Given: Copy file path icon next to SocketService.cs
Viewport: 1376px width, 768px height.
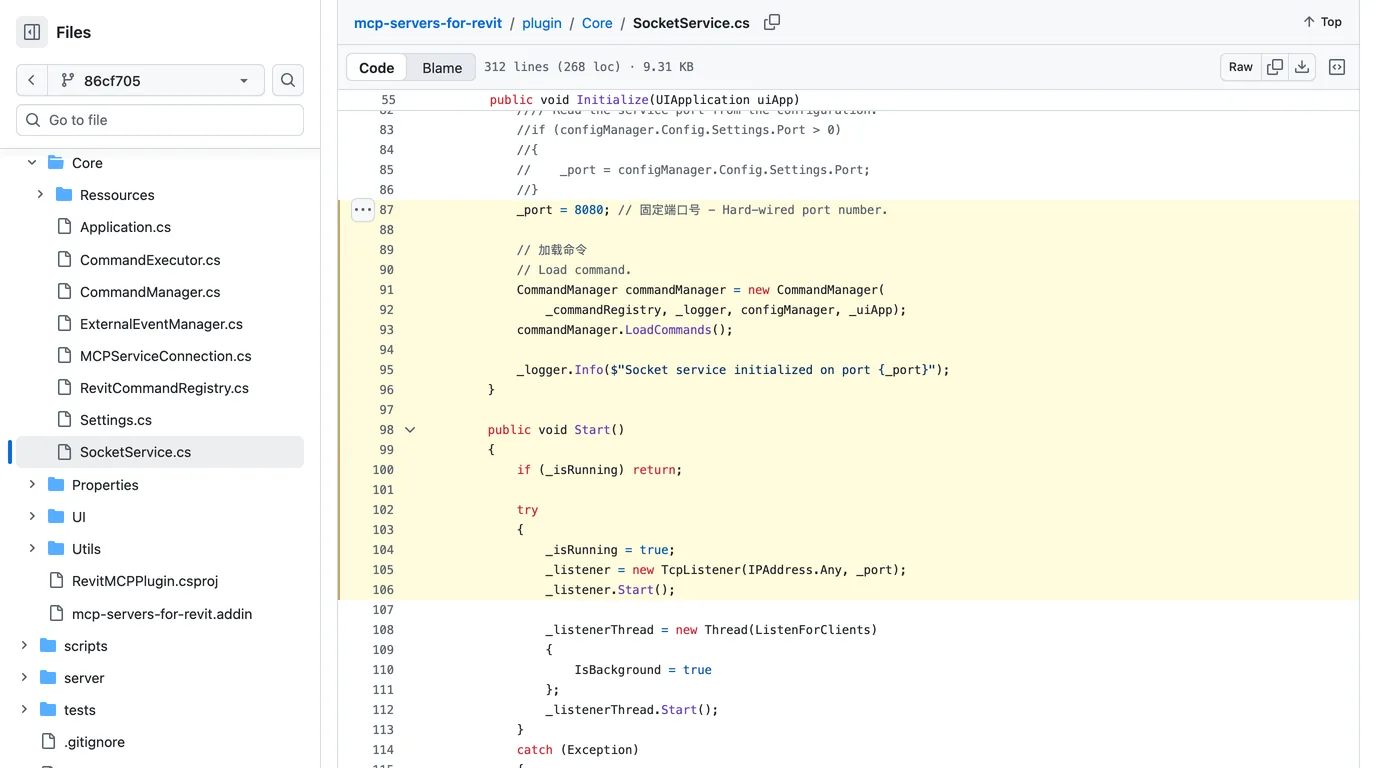Looking at the screenshot, I should pos(772,22).
